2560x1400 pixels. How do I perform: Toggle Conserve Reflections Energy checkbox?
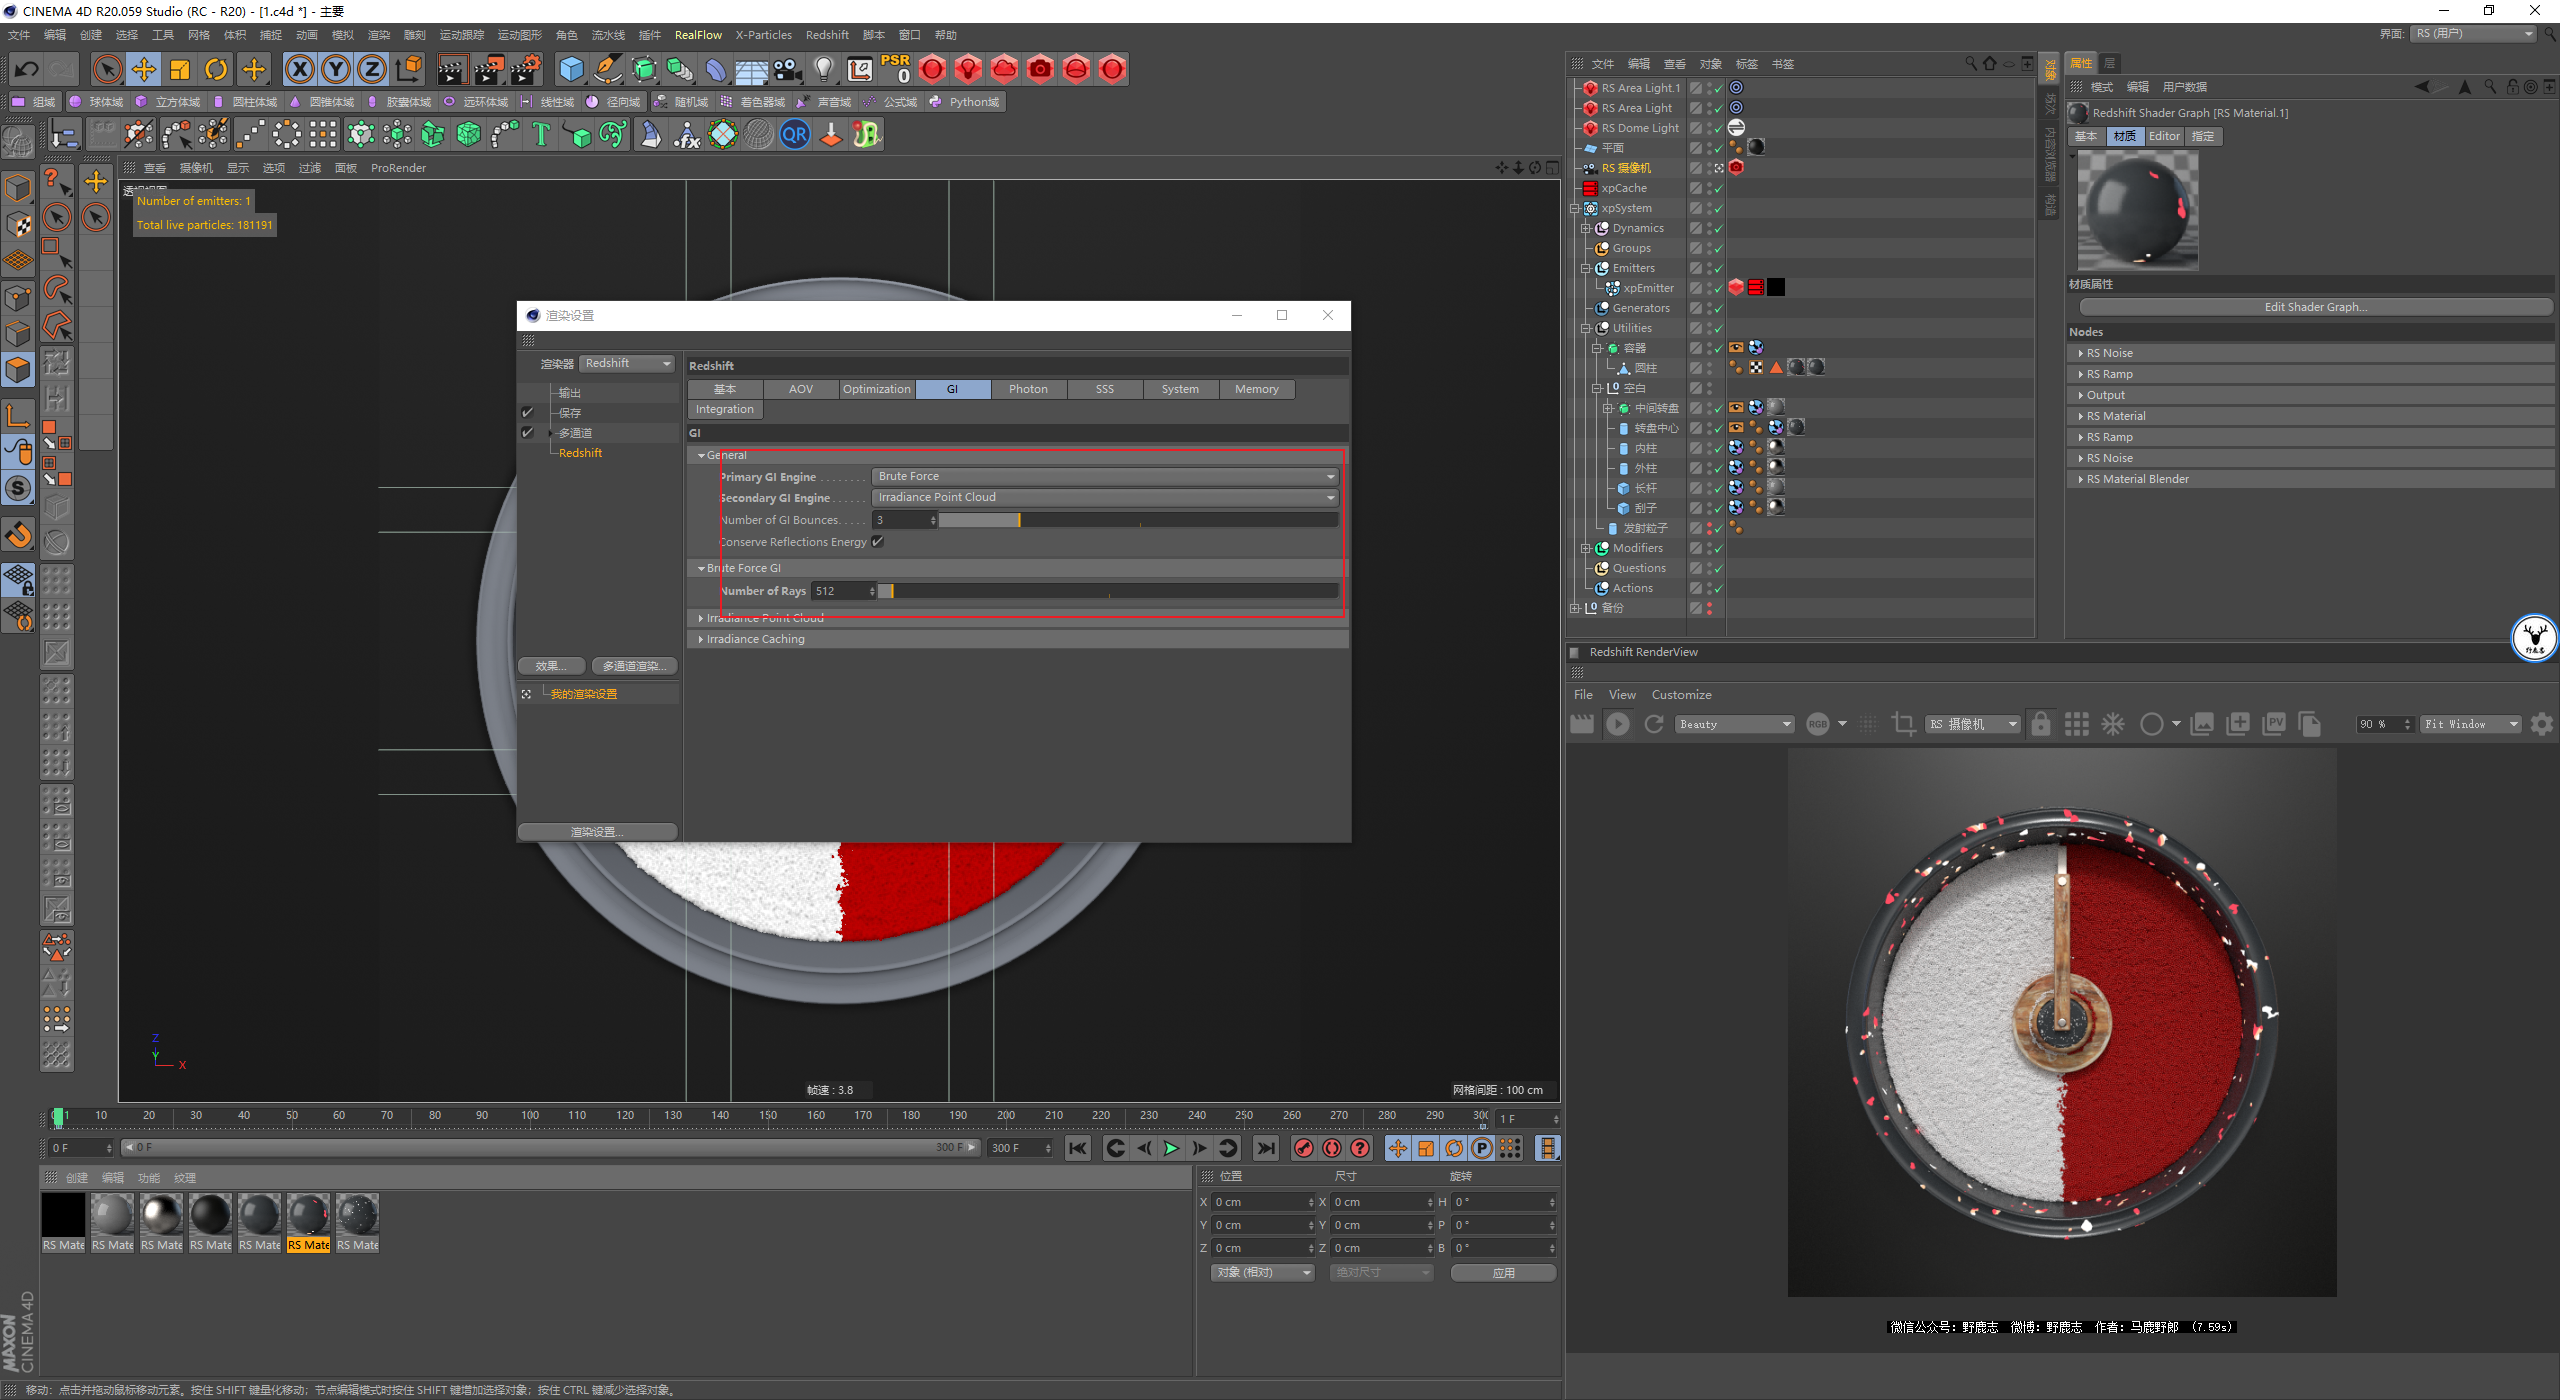coord(879,541)
